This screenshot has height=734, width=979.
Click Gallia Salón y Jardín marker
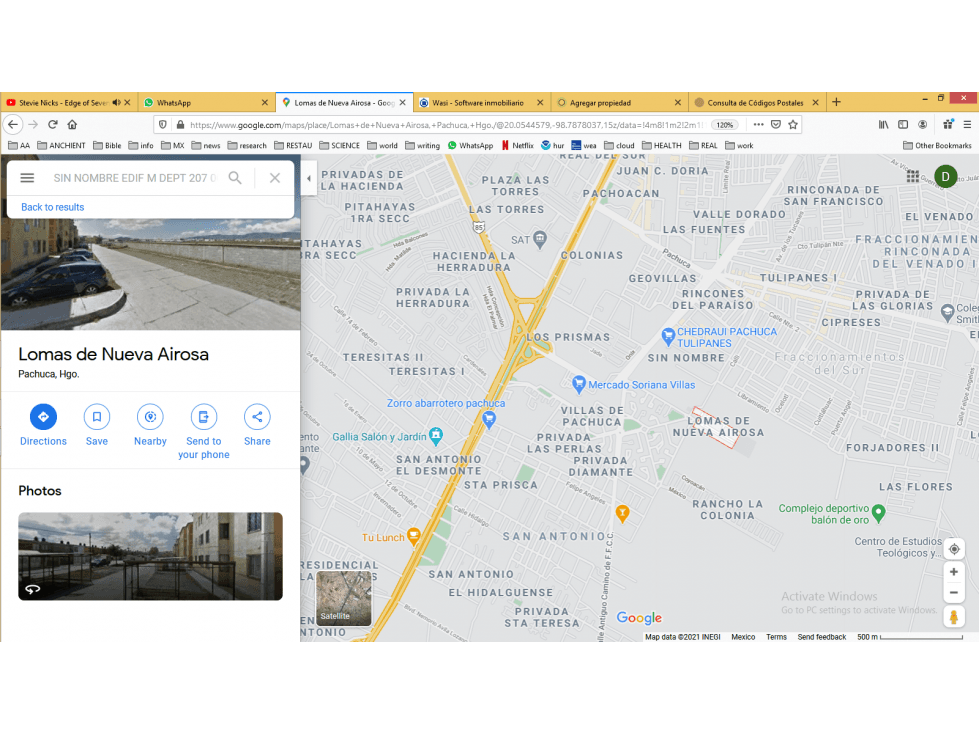(436, 435)
